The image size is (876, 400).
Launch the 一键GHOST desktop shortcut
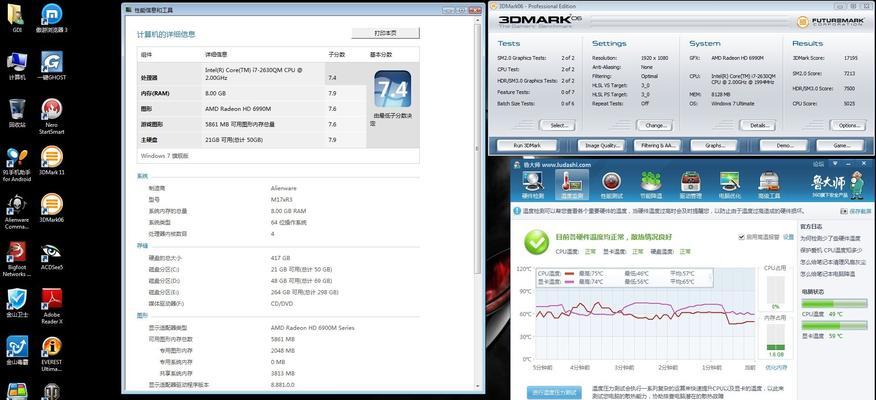coord(51,65)
